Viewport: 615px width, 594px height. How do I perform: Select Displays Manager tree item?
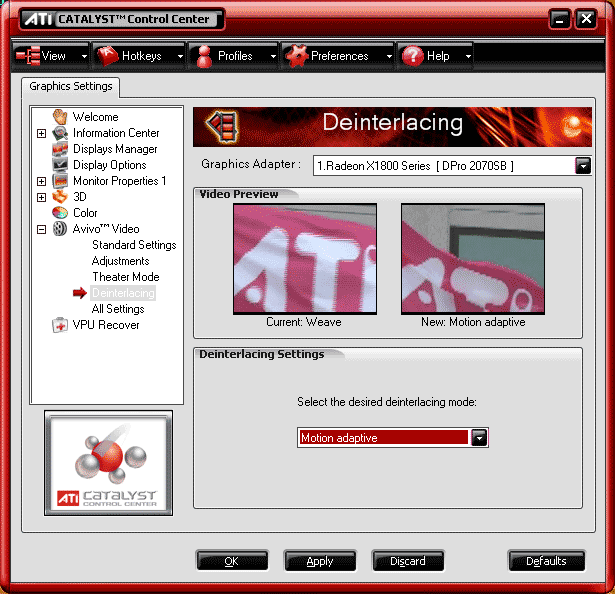(x=115, y=149)
